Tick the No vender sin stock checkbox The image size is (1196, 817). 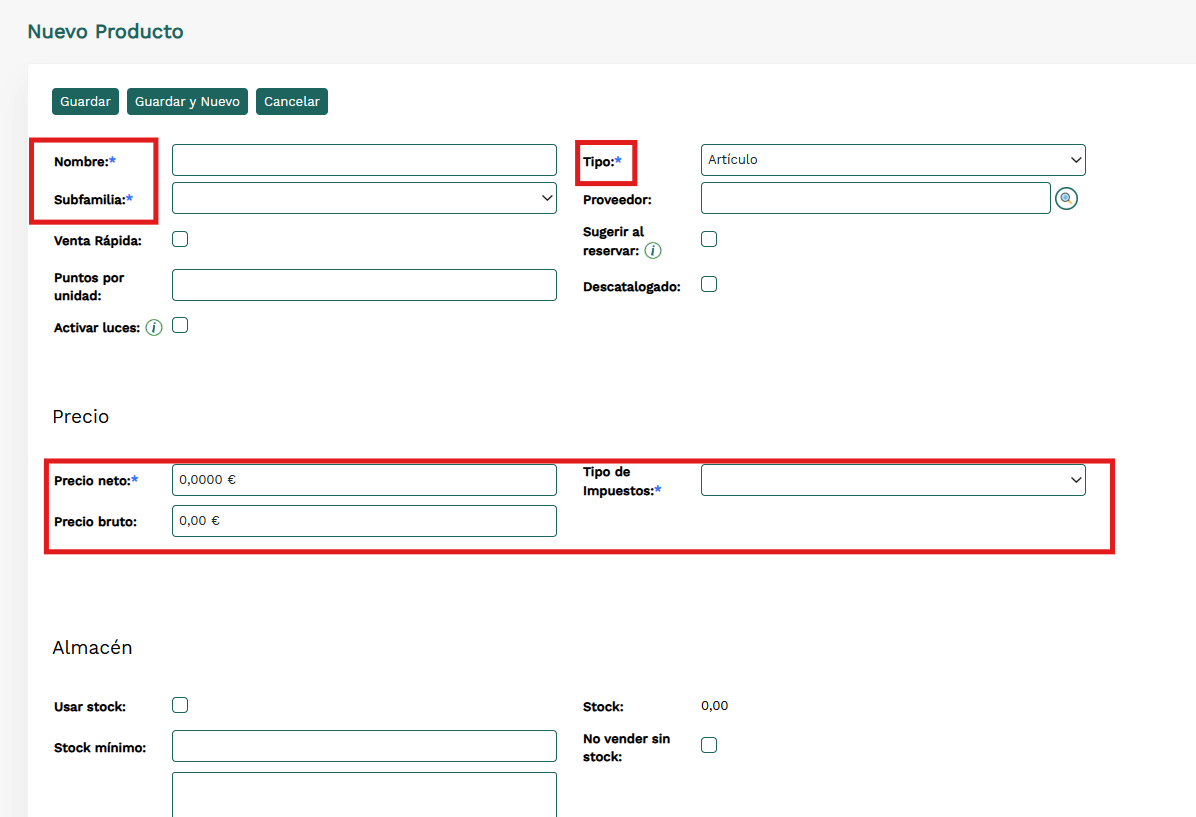(709, 745)
